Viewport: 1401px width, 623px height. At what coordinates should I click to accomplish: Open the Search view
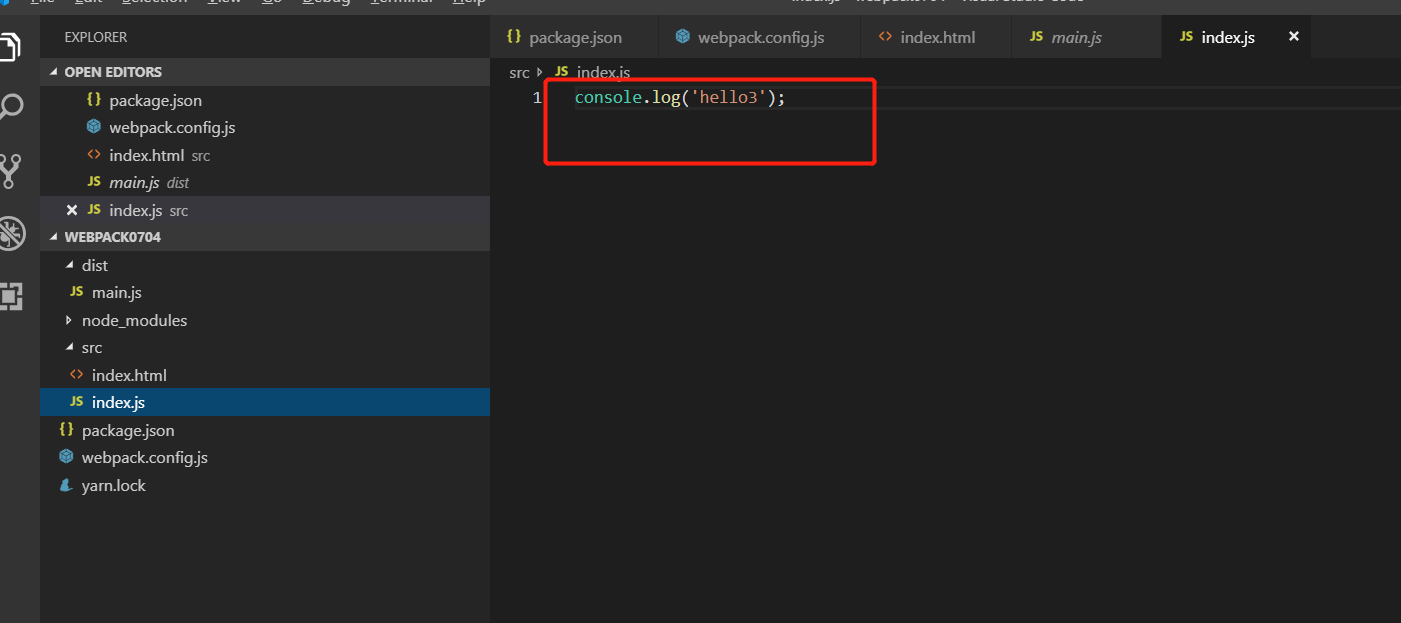12,105
